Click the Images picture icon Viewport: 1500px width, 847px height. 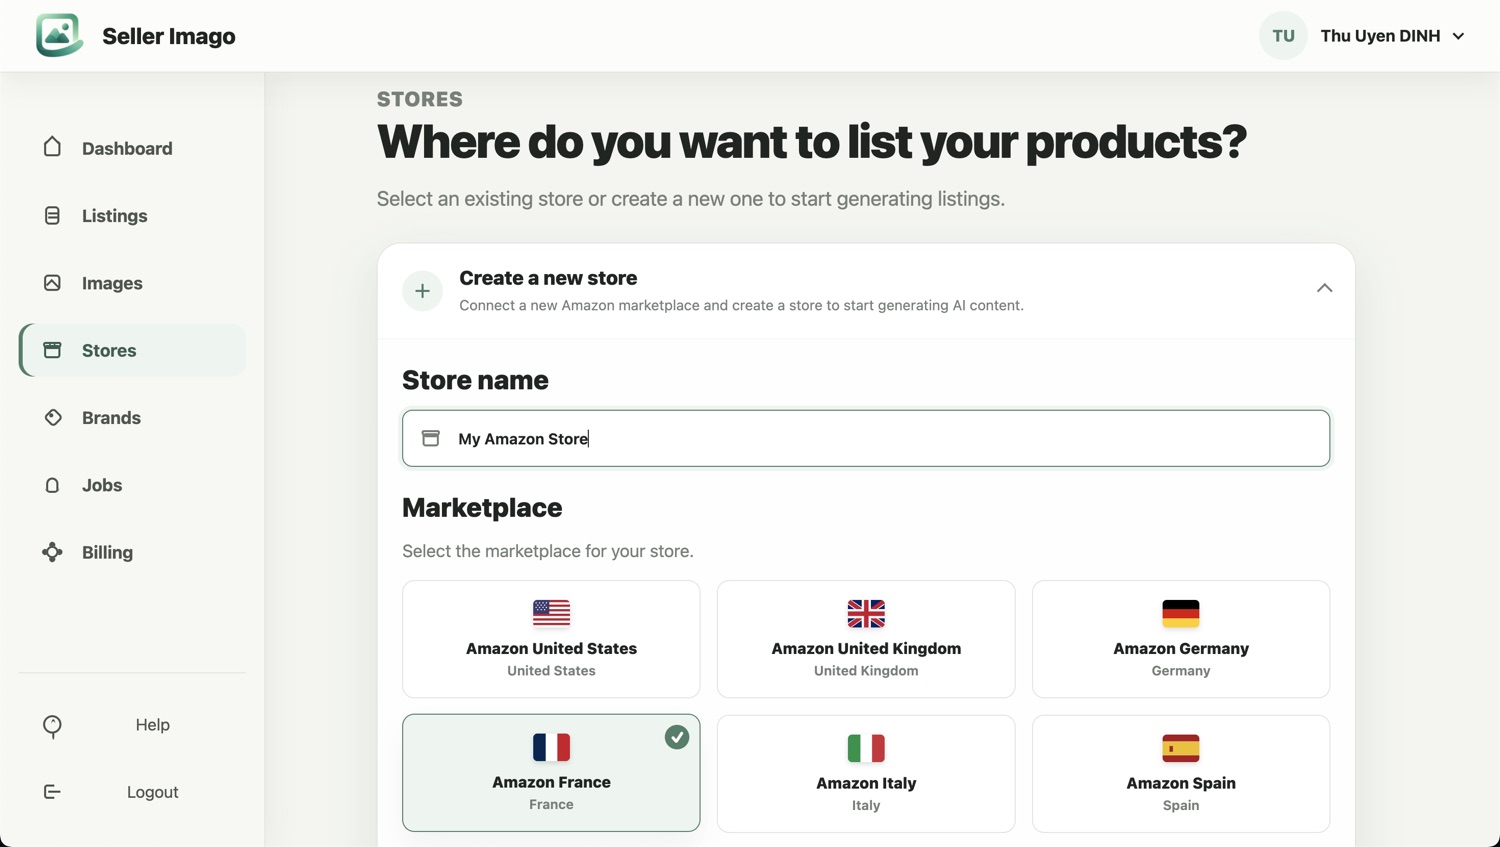coord(52,283)
